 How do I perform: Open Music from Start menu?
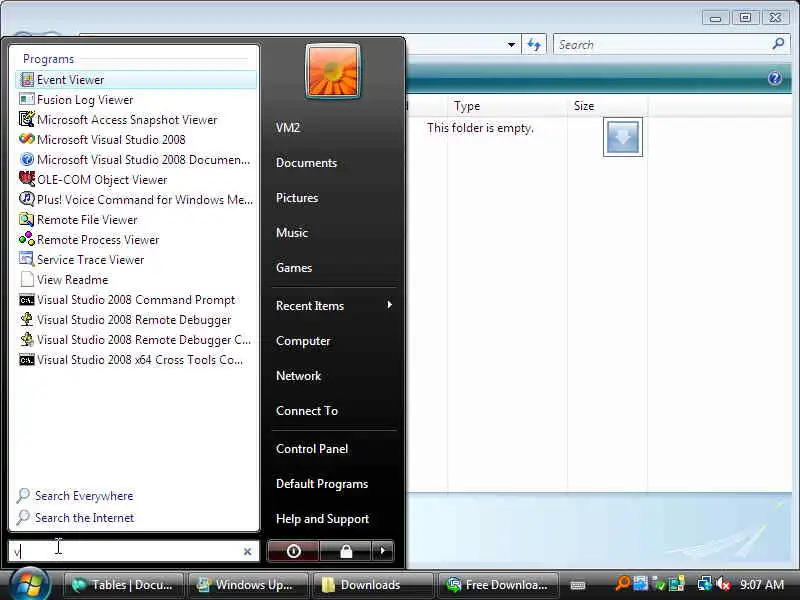point(292,233)
